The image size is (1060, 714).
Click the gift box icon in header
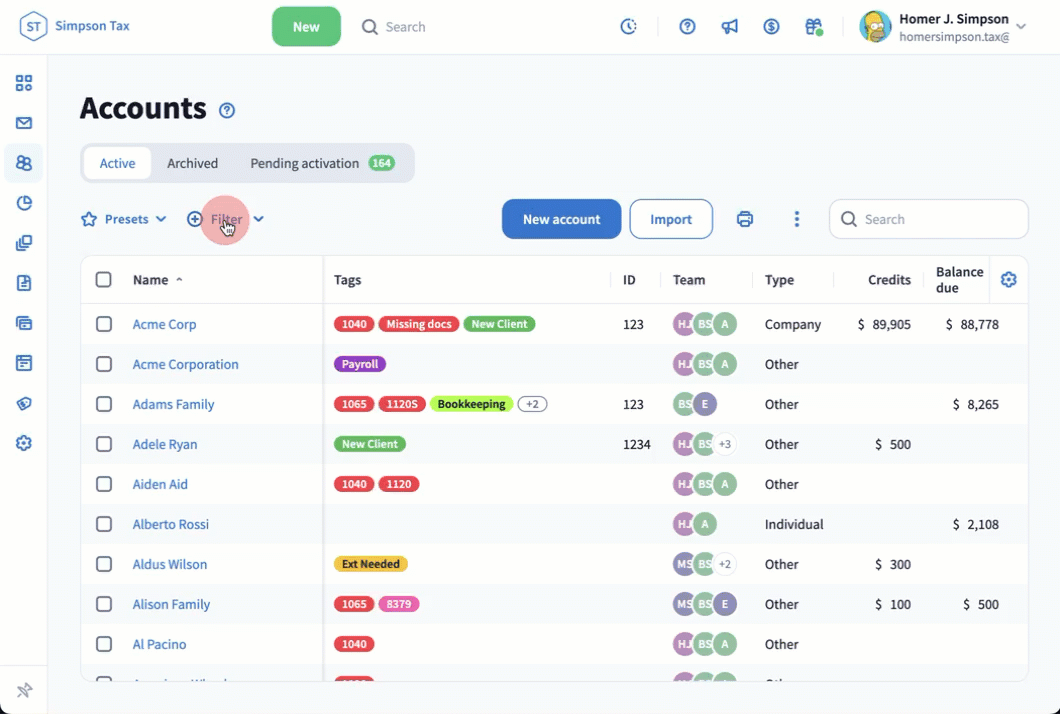(x=813, y=27)
